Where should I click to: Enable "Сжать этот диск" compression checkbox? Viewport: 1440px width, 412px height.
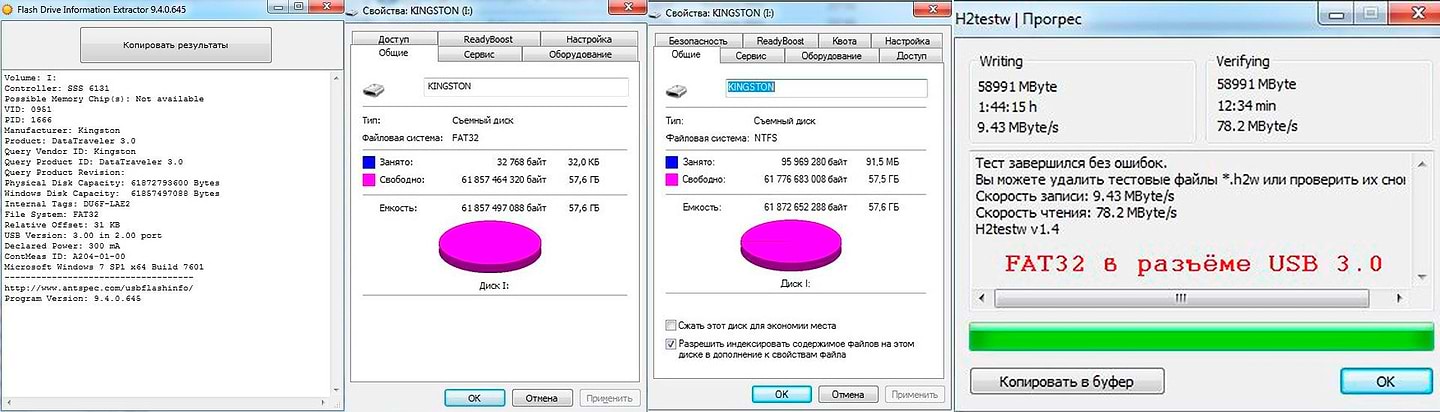[670, 325]
